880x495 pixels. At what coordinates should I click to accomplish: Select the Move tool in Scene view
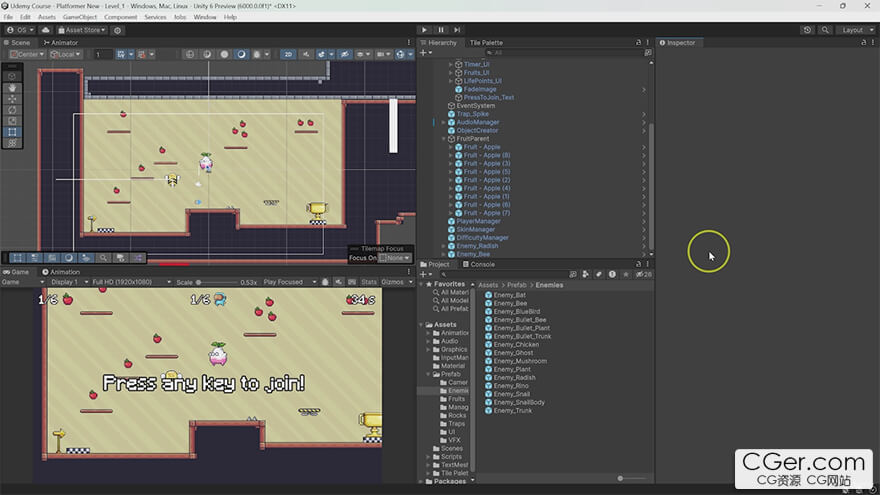12,99
